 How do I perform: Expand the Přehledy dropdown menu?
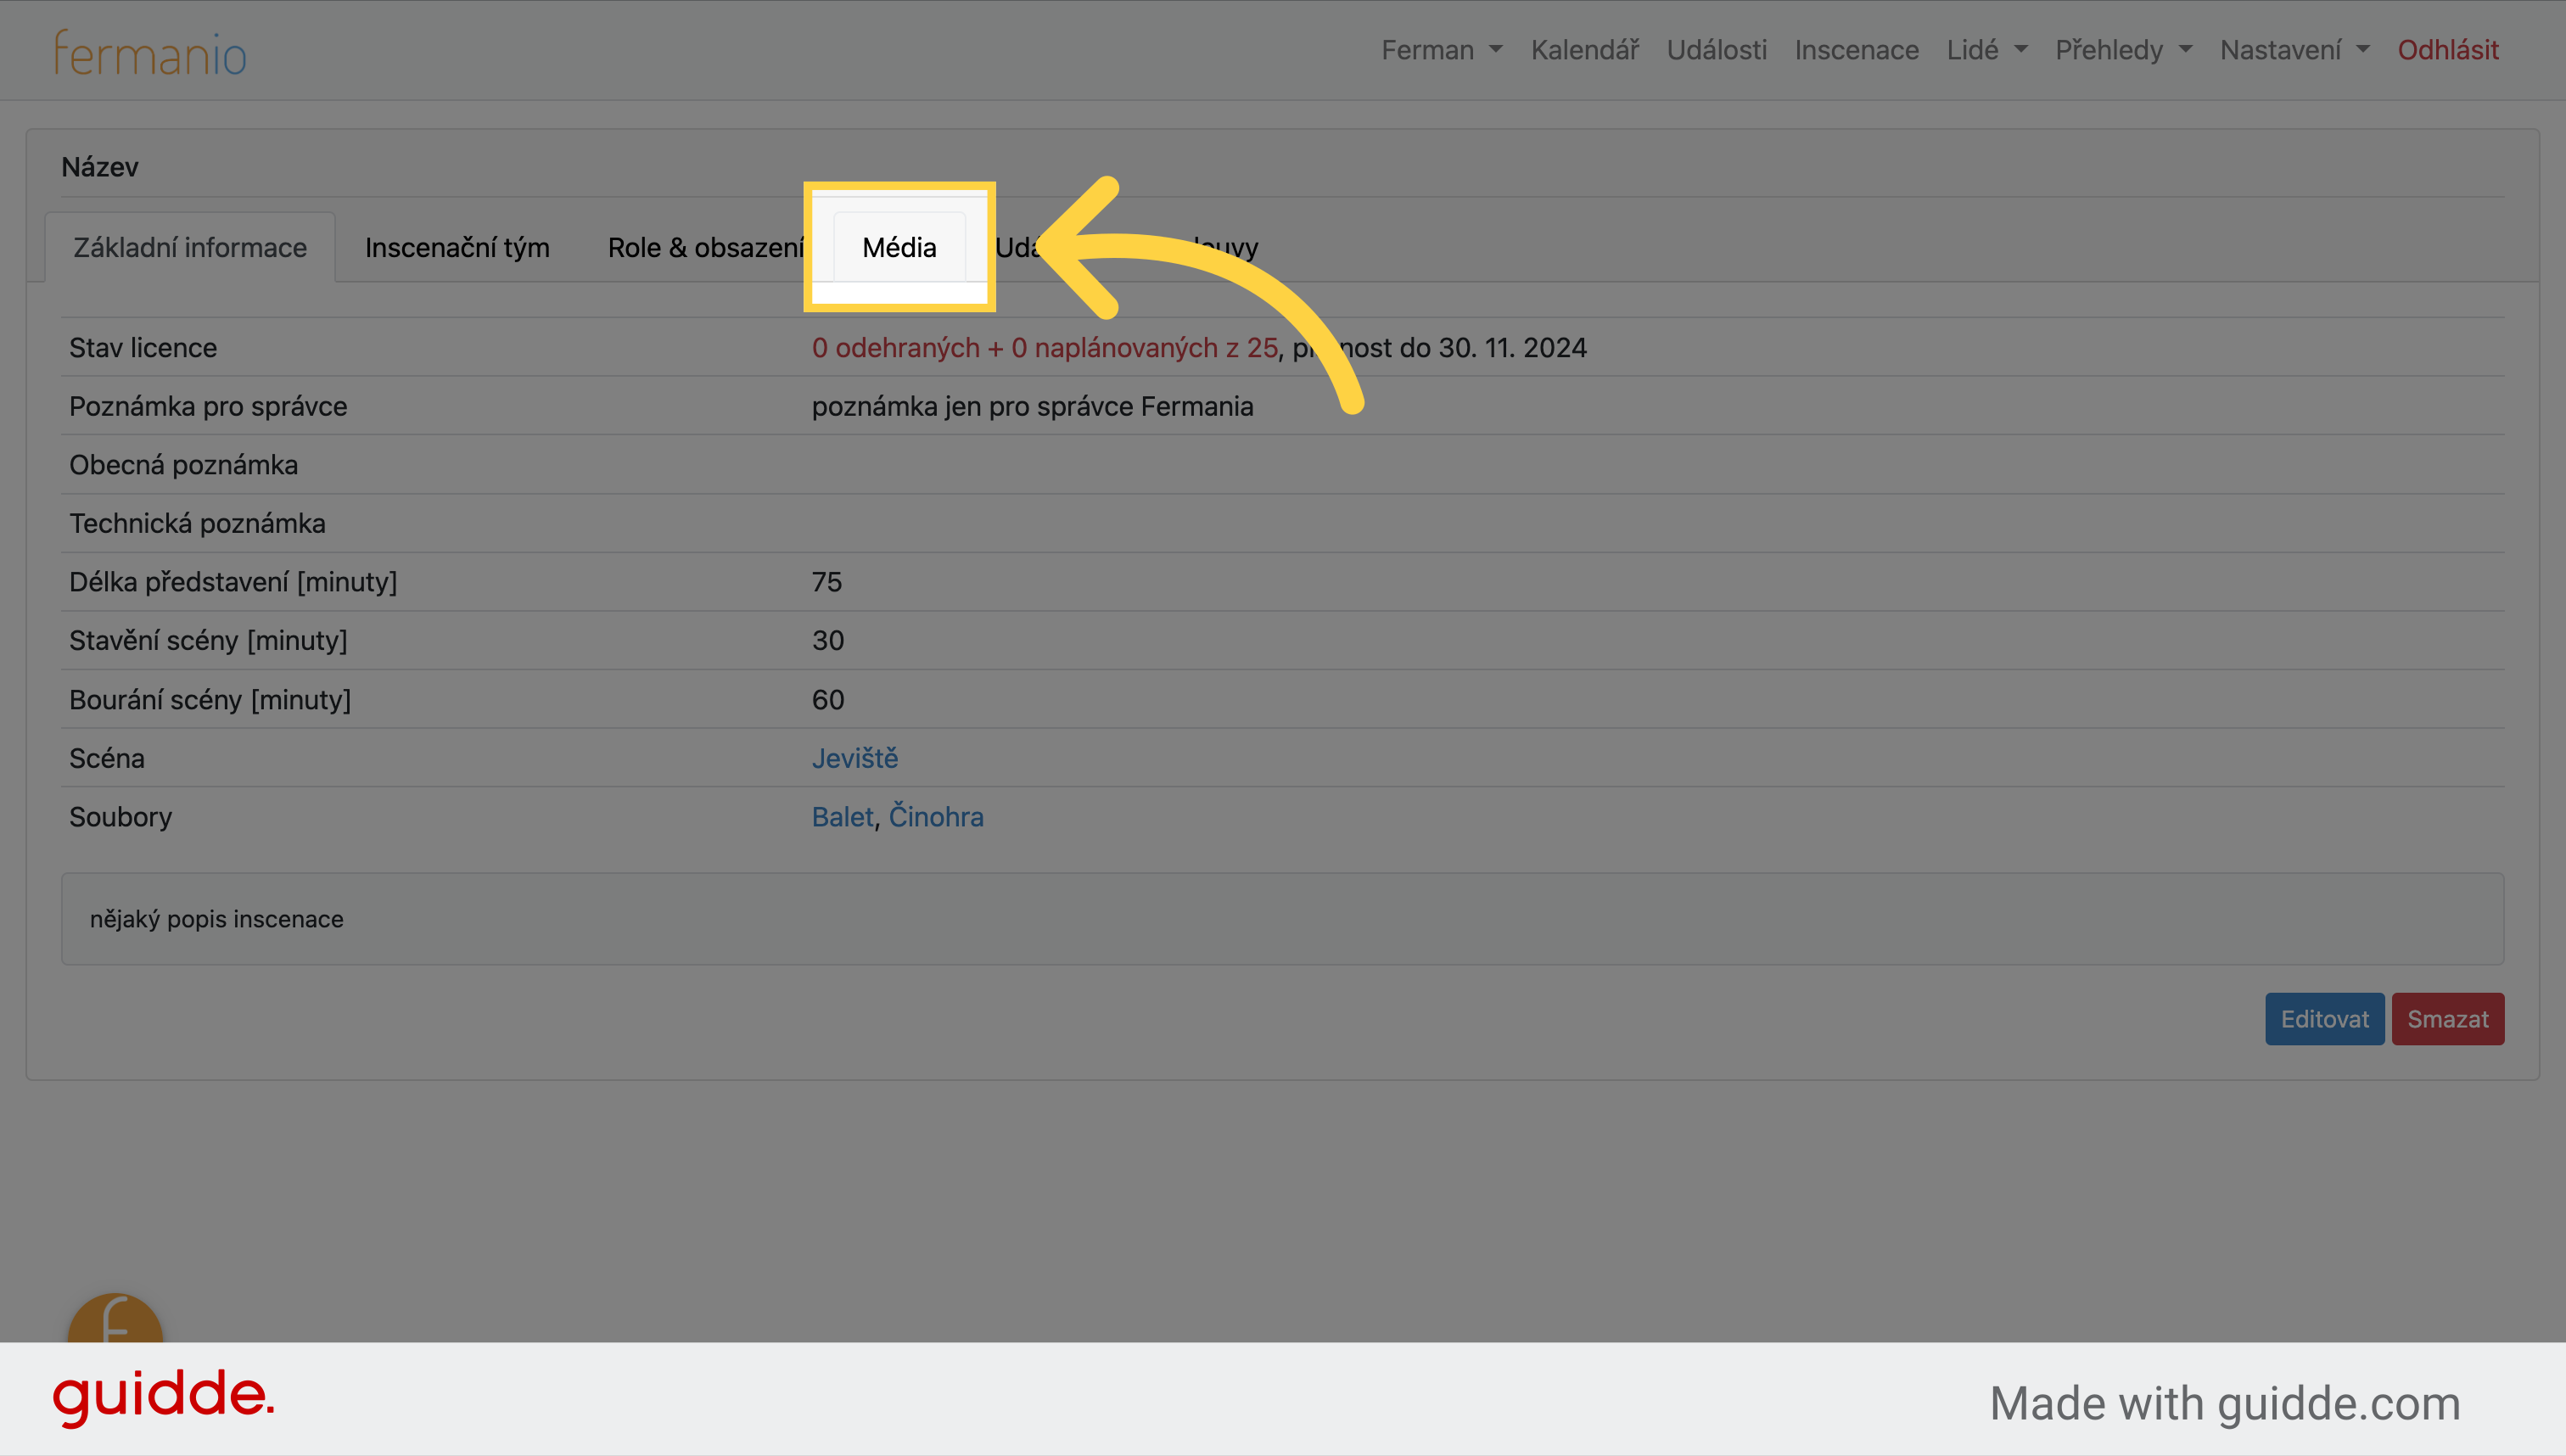[x=2123, y=50]
